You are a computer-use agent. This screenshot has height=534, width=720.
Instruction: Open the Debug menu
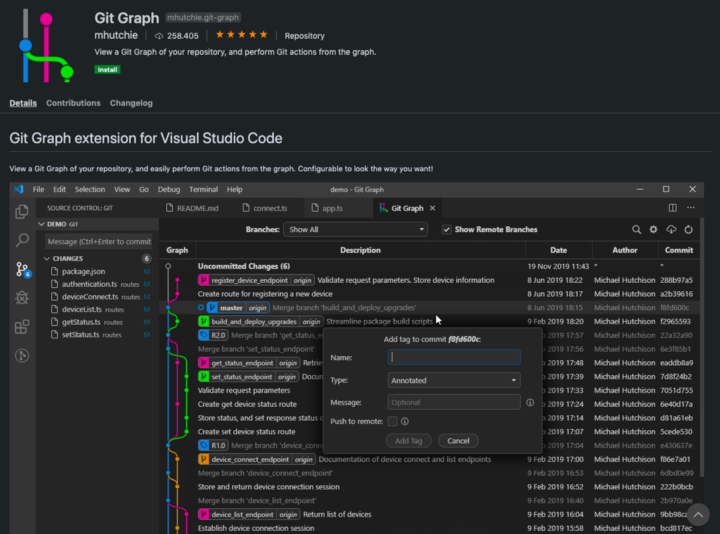[x=169, y=190]
